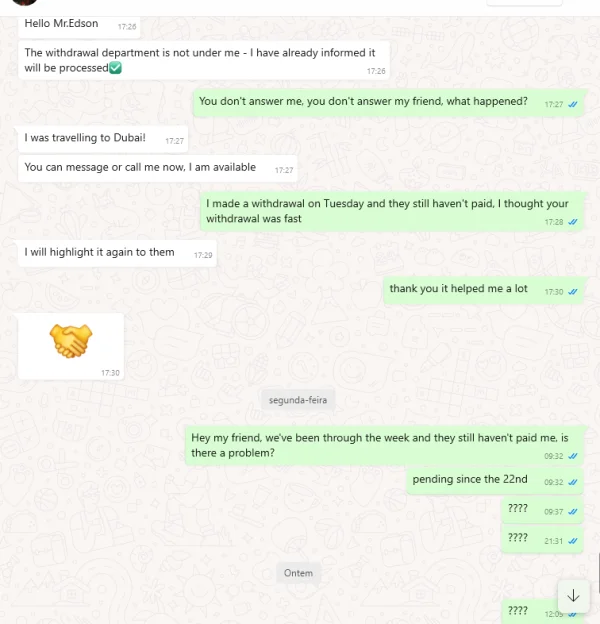This screenshot has height=624, width=600.
Task: Click the "Ontem" date label
Action: 298,573
